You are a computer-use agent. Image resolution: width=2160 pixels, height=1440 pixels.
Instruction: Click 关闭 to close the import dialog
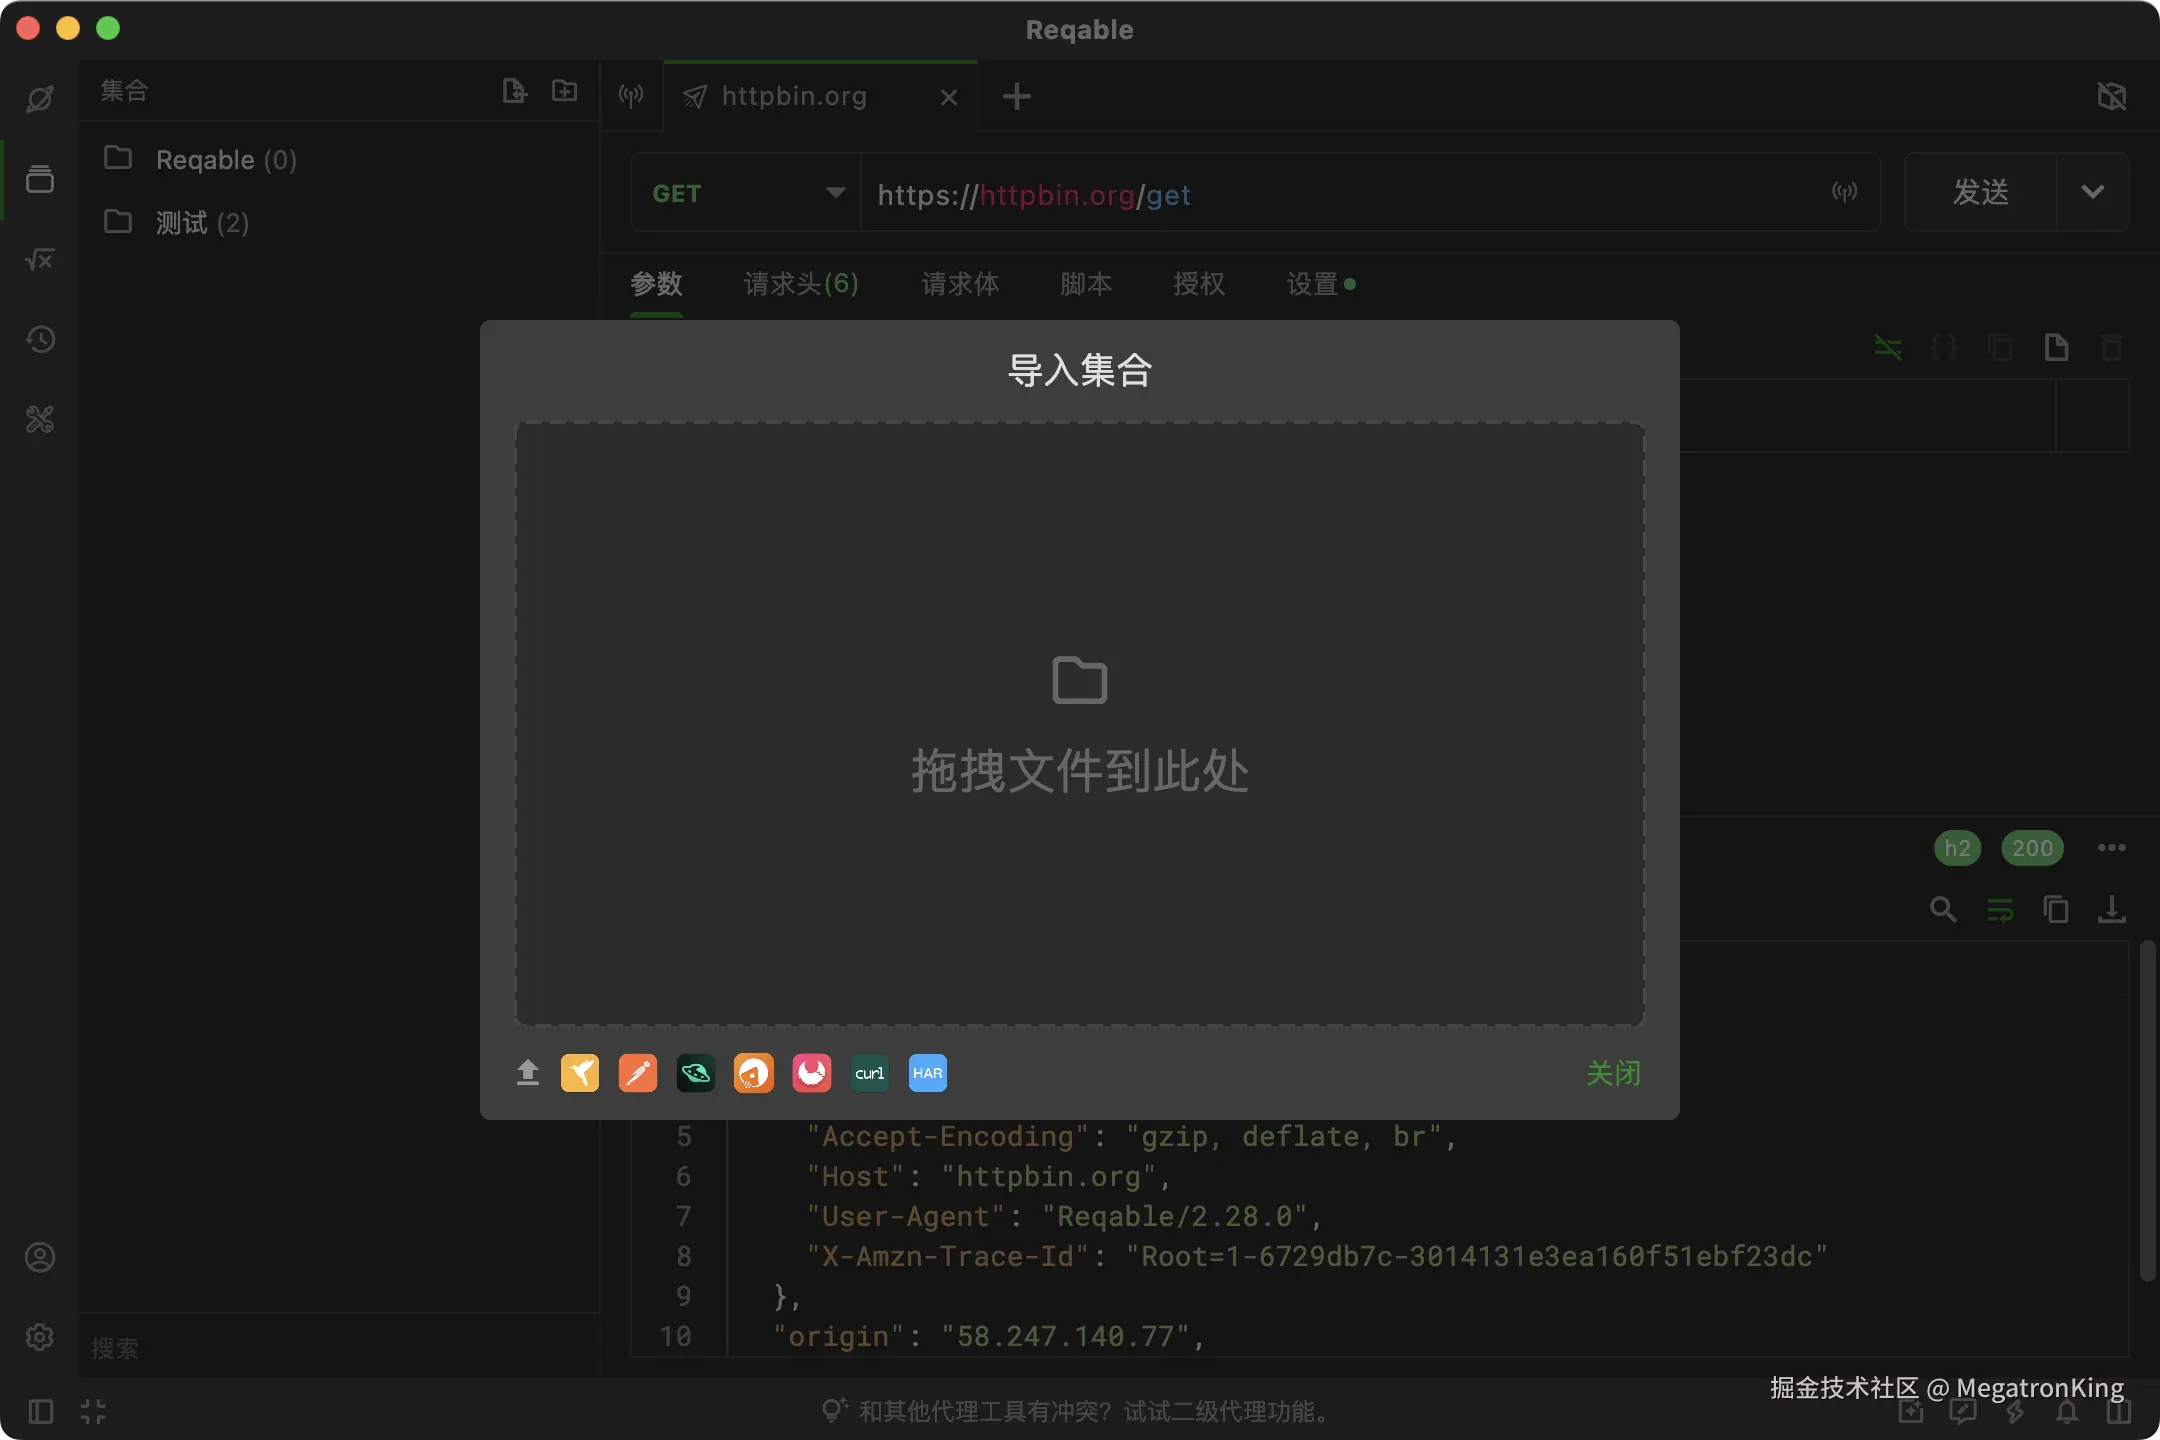point(1613,1073)
